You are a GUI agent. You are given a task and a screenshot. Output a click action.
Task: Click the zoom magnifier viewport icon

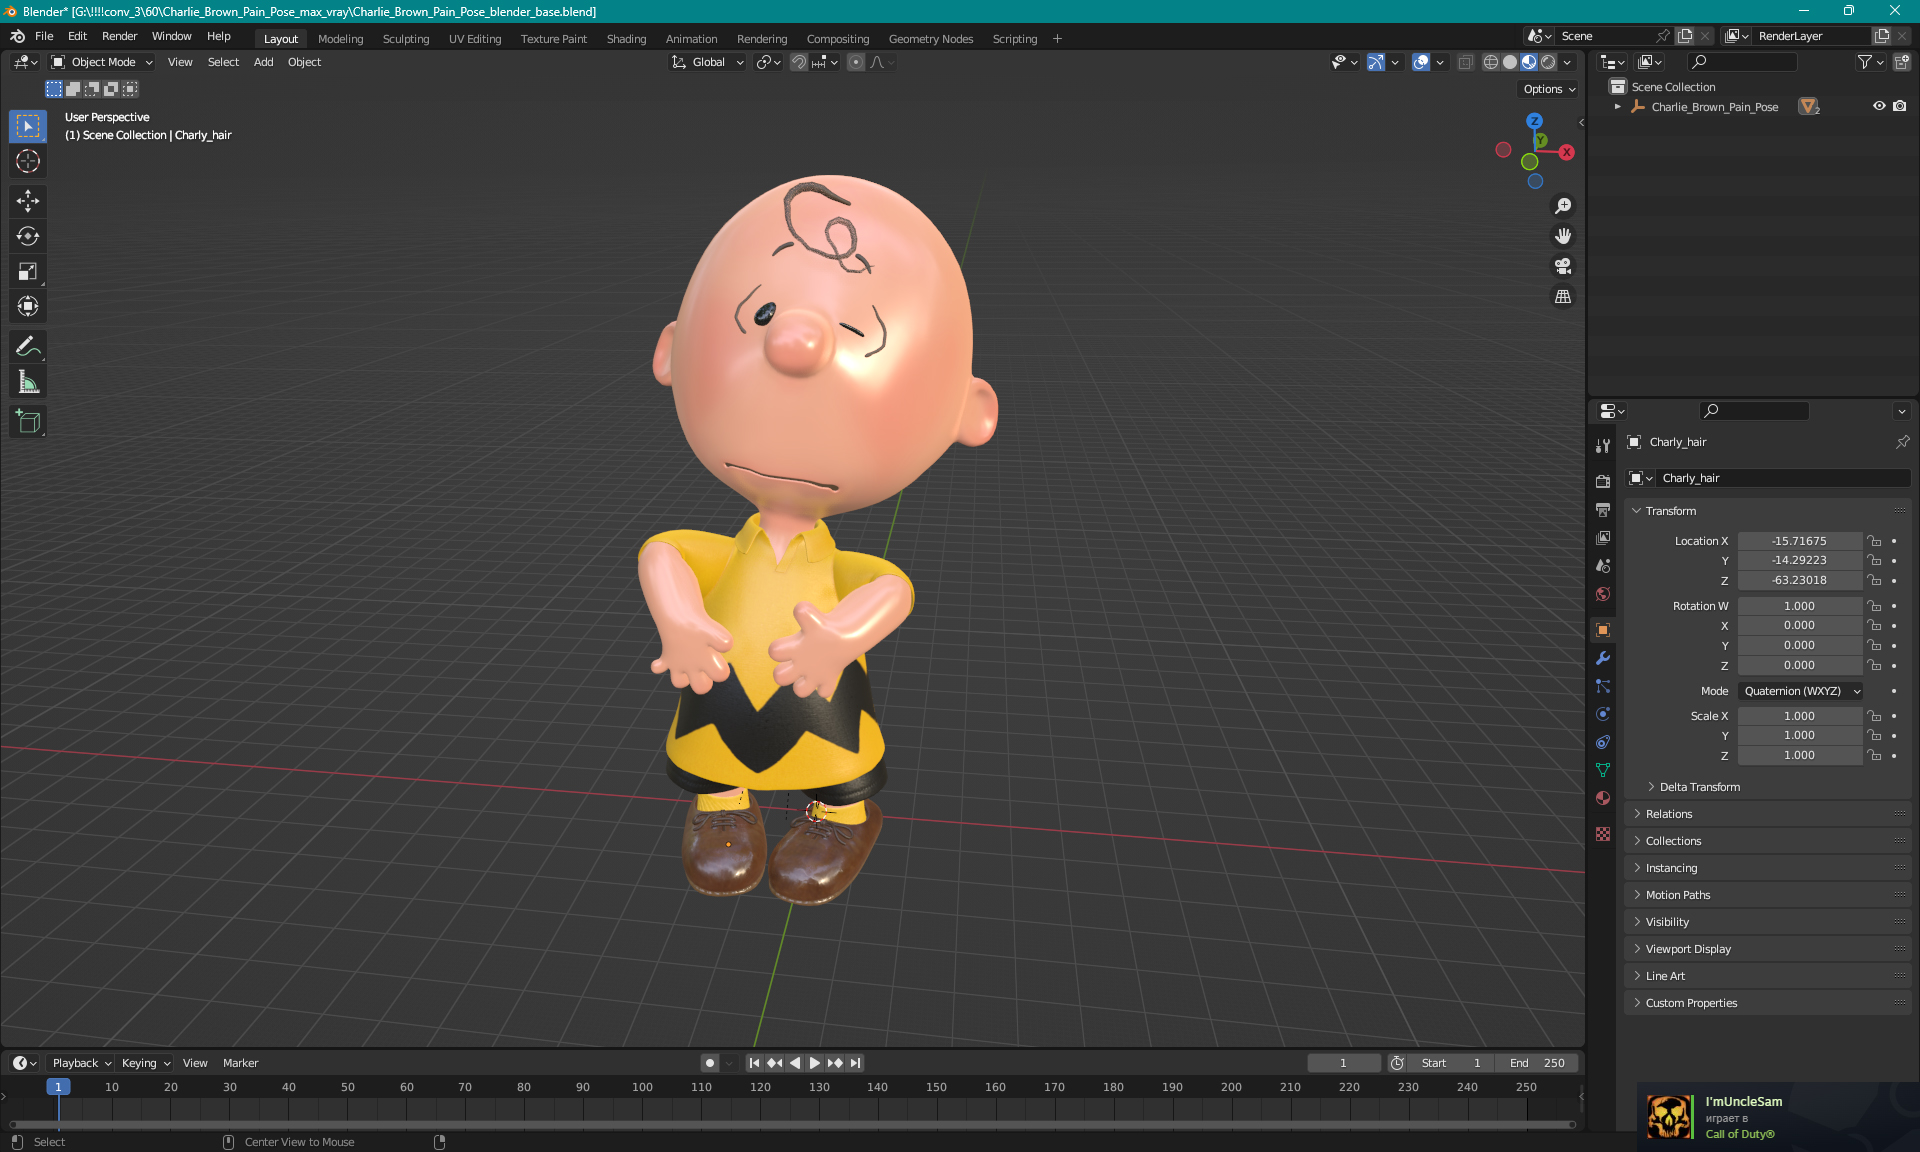1563,206
